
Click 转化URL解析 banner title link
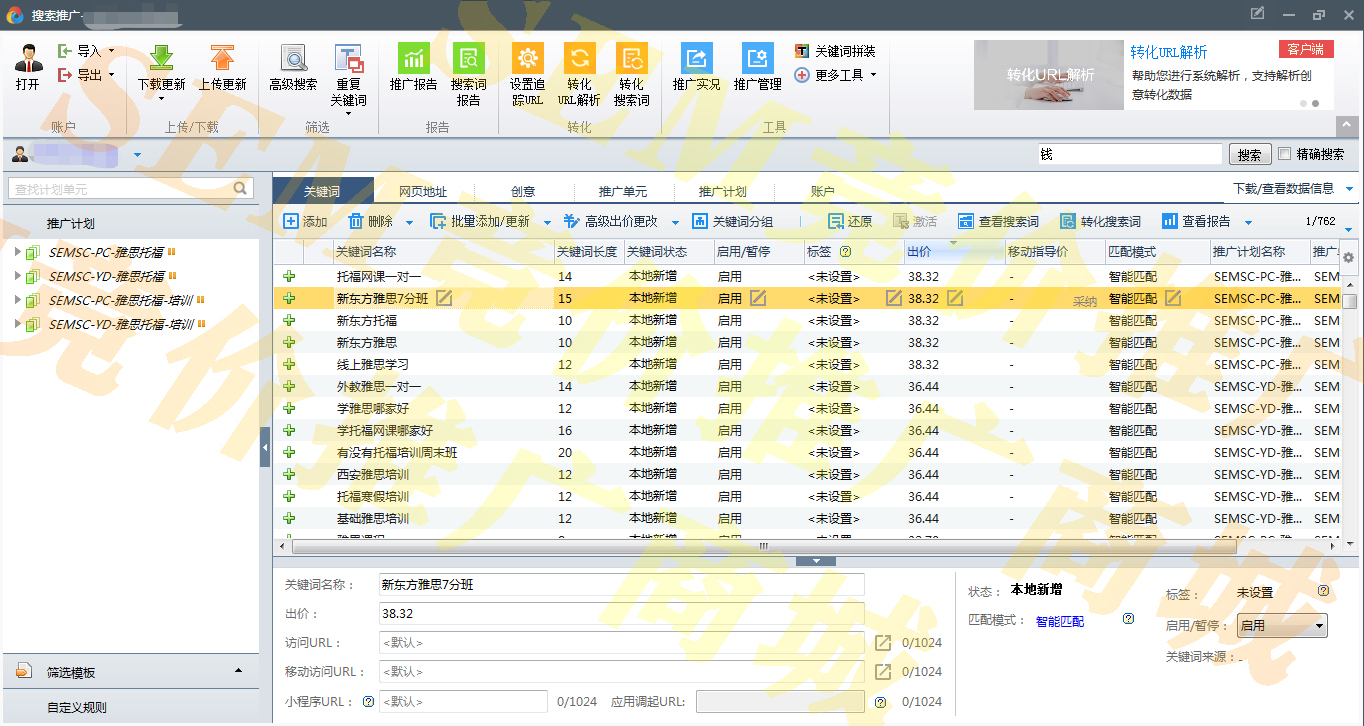[x=1169, y=52]
